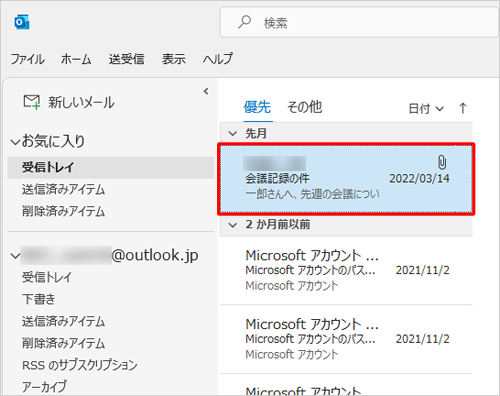Click the 検索 search input field

(x=360, y=23)
